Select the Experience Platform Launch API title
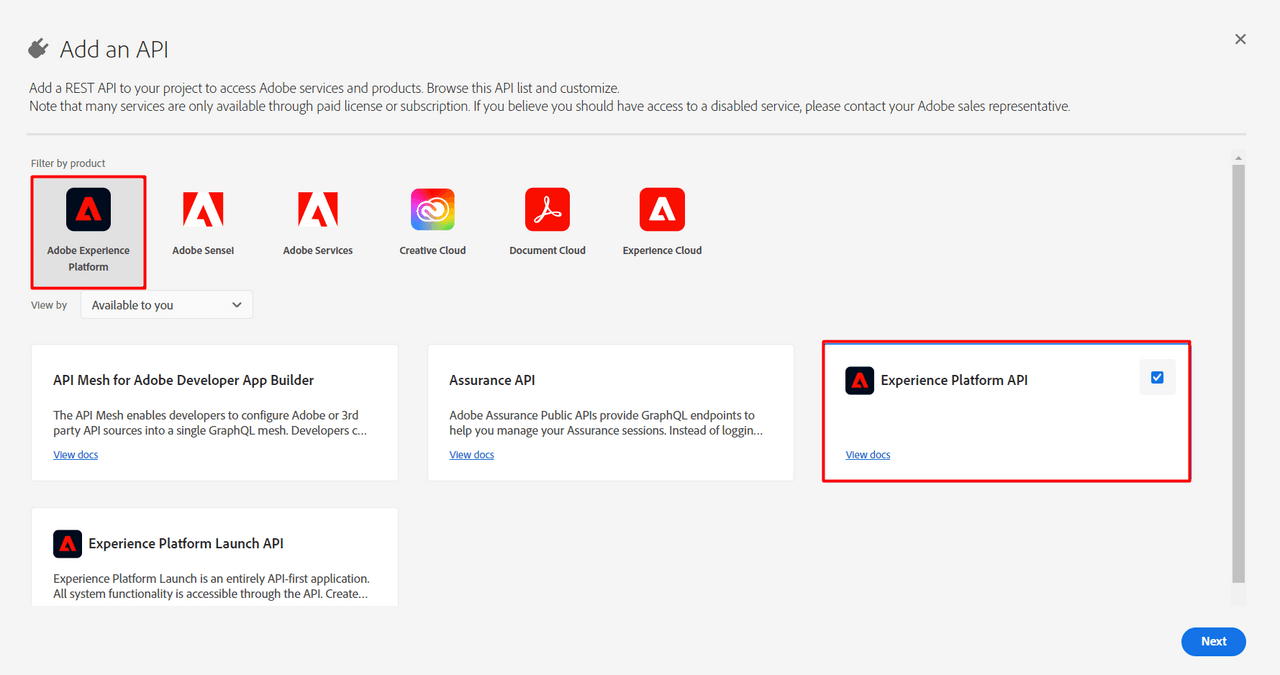The image size is (1280, 675). coord(186,543)
